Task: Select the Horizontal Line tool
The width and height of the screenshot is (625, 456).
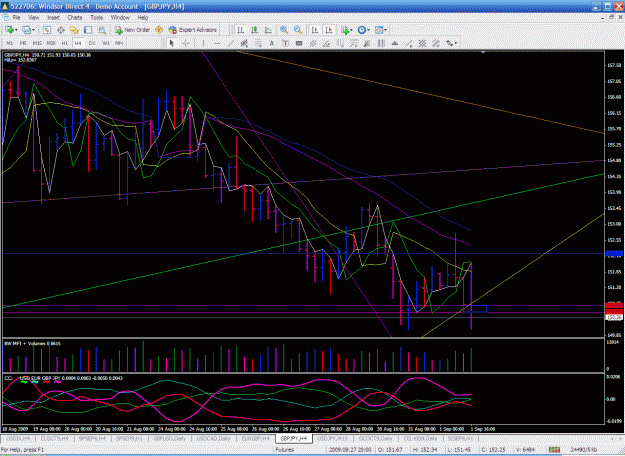Action: [x=217, y=43]
